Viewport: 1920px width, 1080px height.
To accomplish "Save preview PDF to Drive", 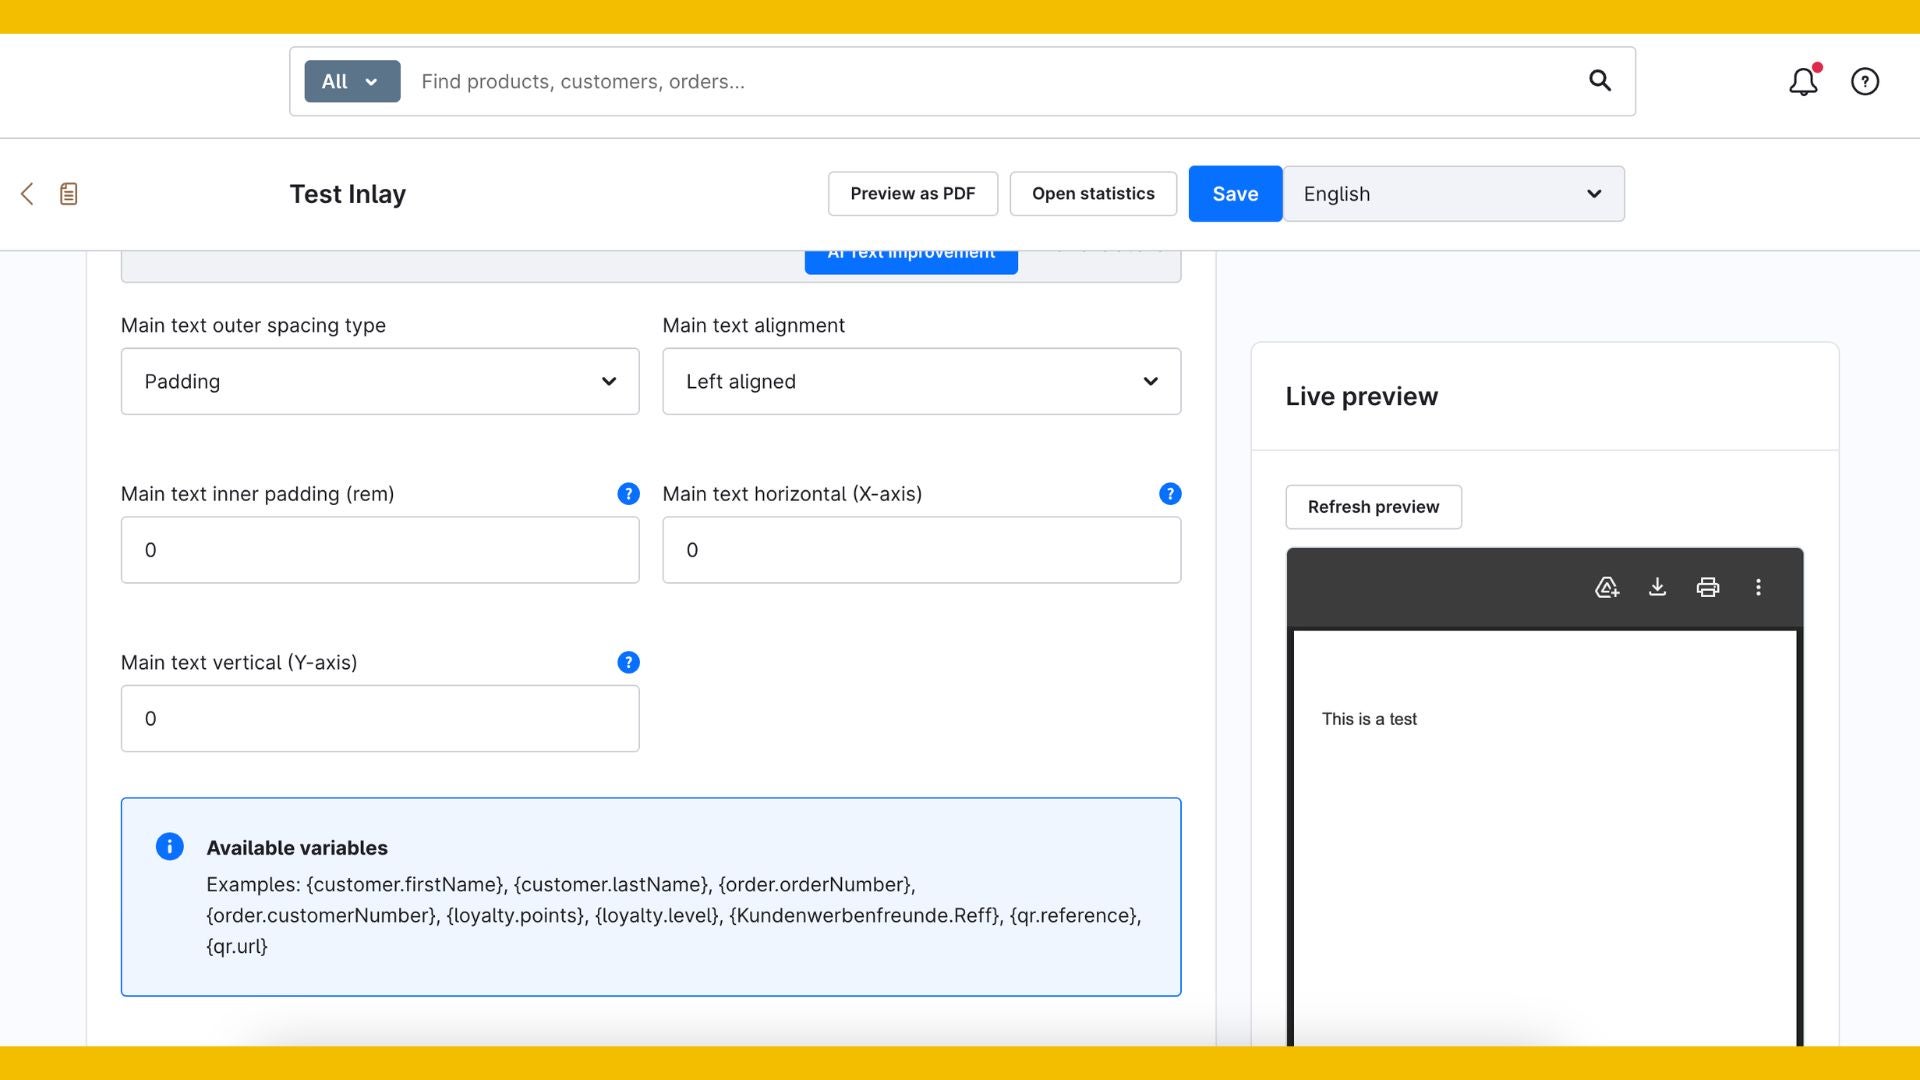I will 1606,587.
